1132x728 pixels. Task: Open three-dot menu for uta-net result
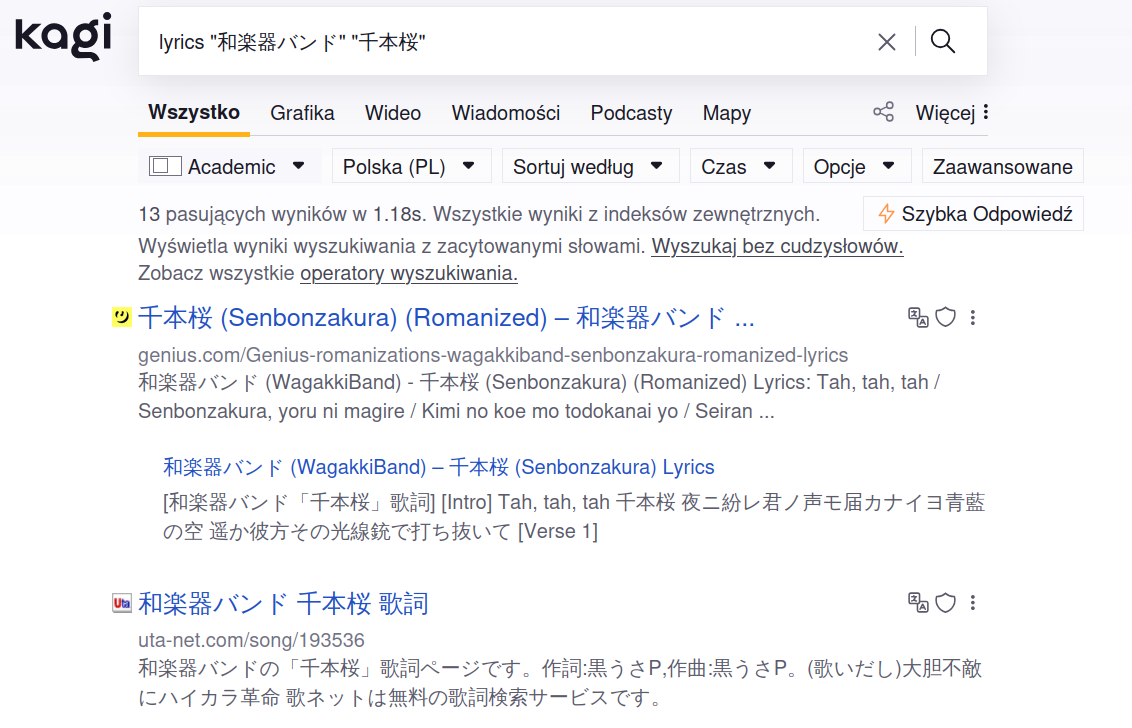[x=973, y=603]
